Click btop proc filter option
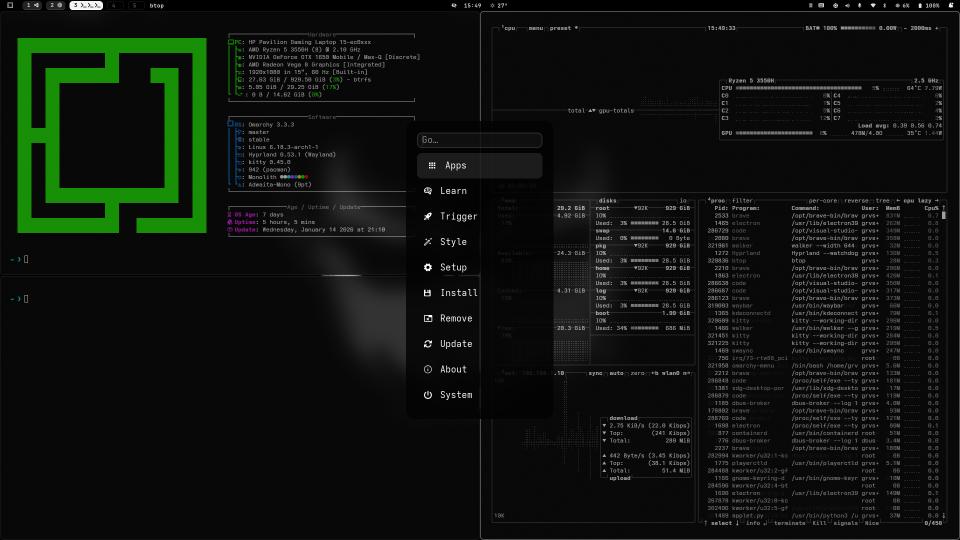Viewport: 960px width, 540px height. [743, 201]
